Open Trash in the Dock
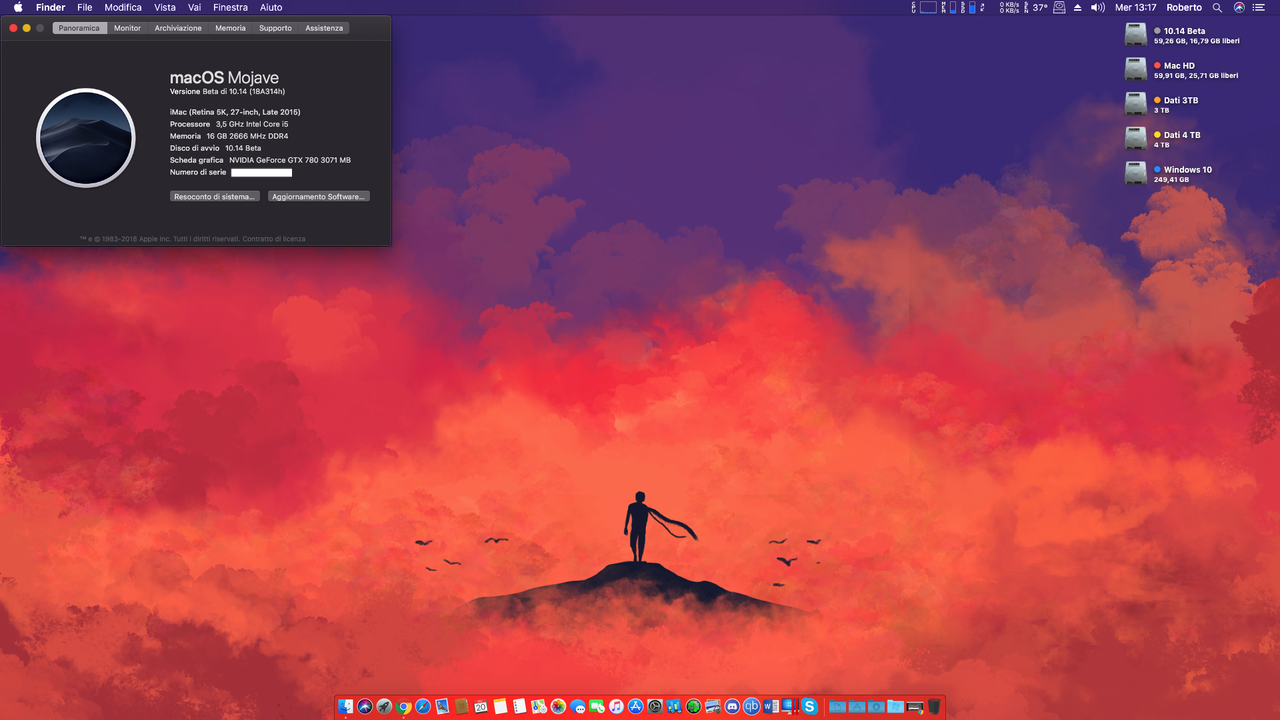Viewport: 1280px width, 720px height. click(934, 706)
